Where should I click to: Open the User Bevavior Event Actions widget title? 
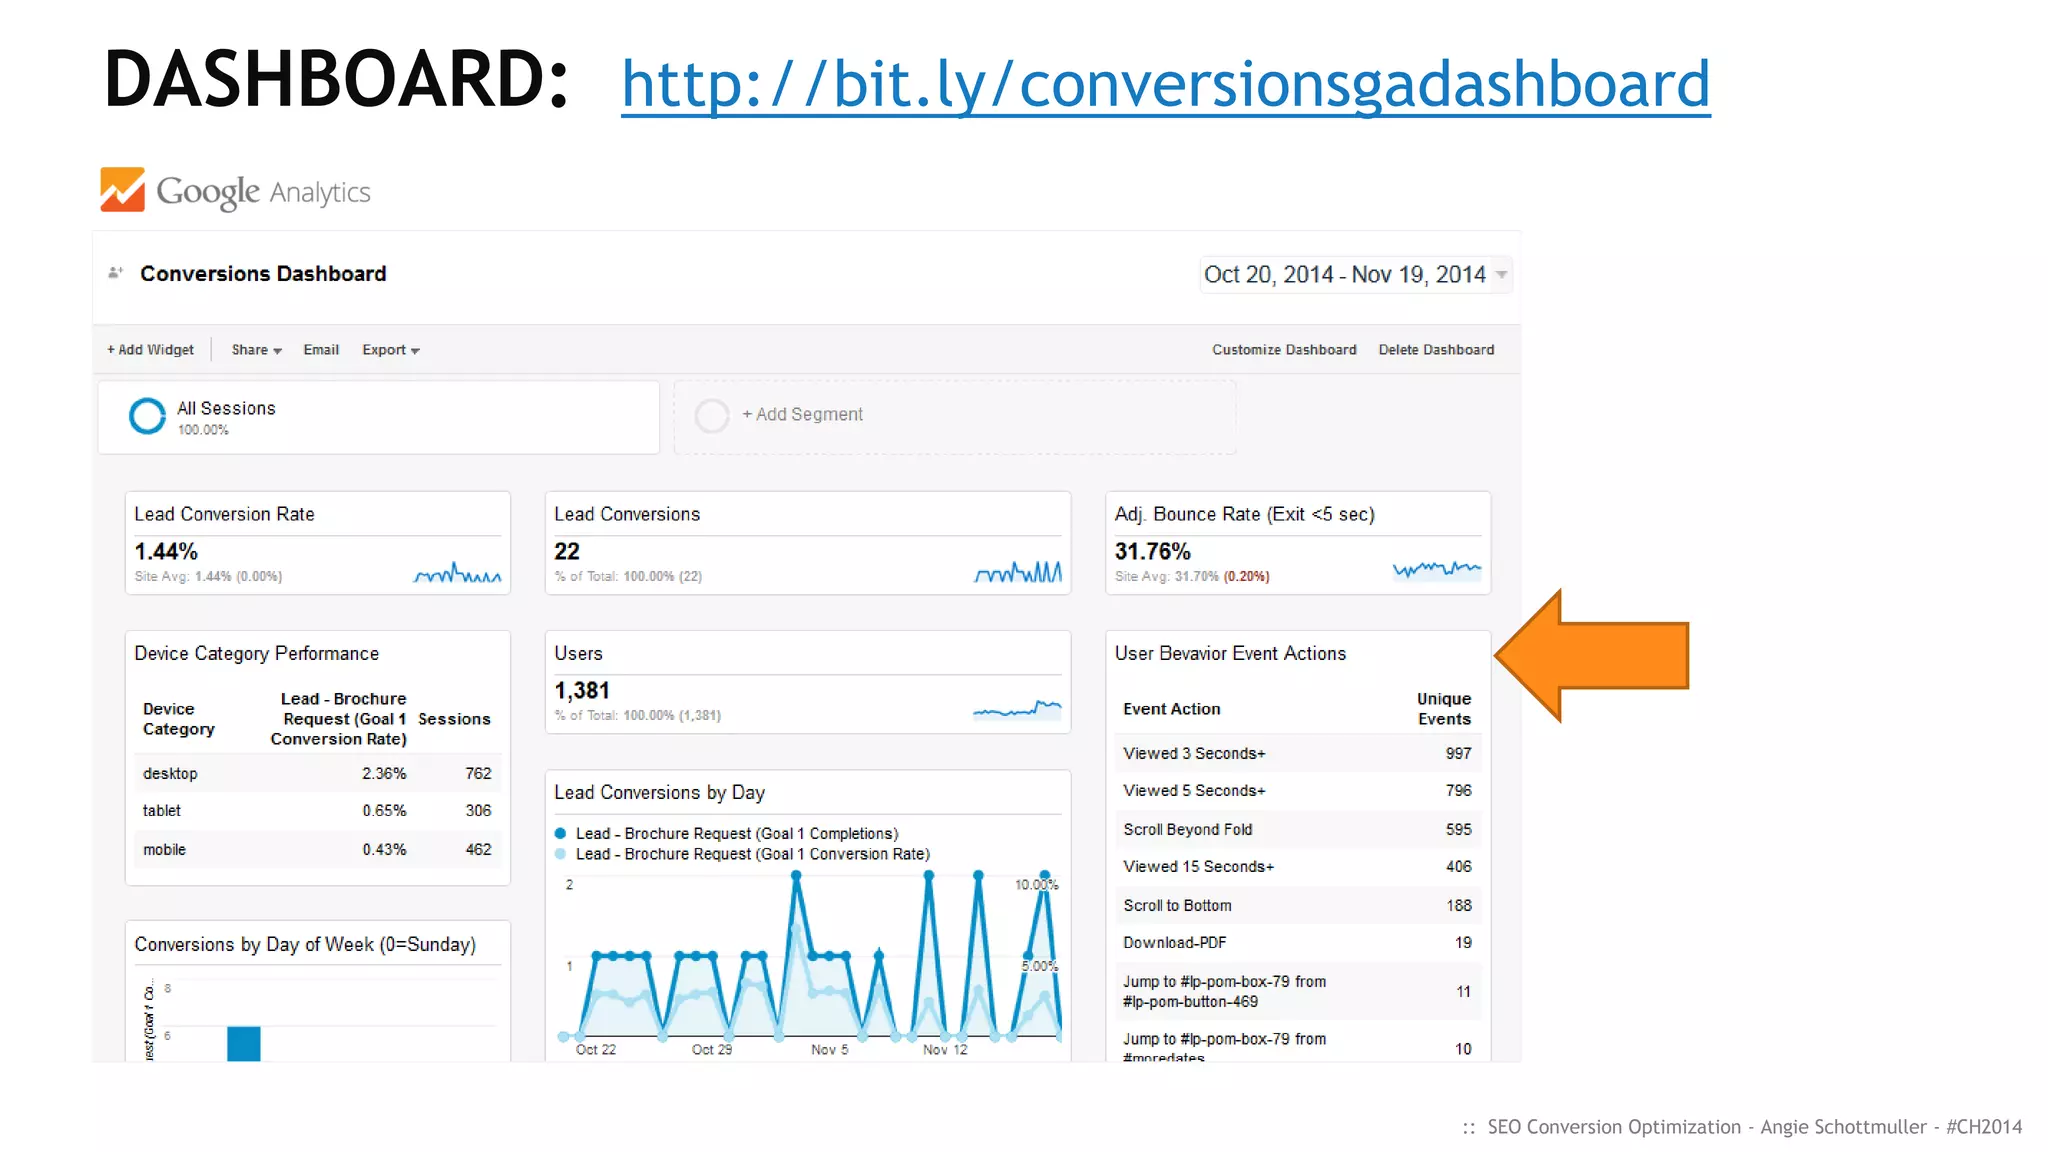click(1230, 653)
